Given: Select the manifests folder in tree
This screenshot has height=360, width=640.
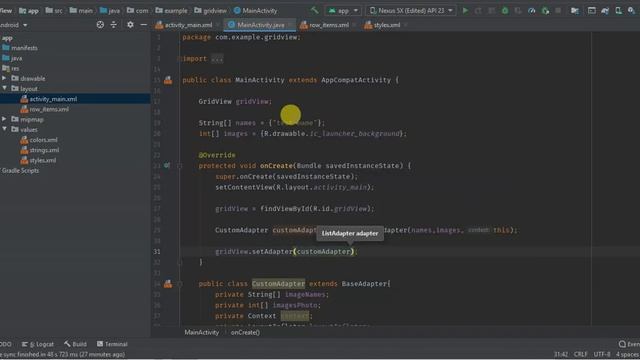Looking at the screenshot, I should coord(24,48).
